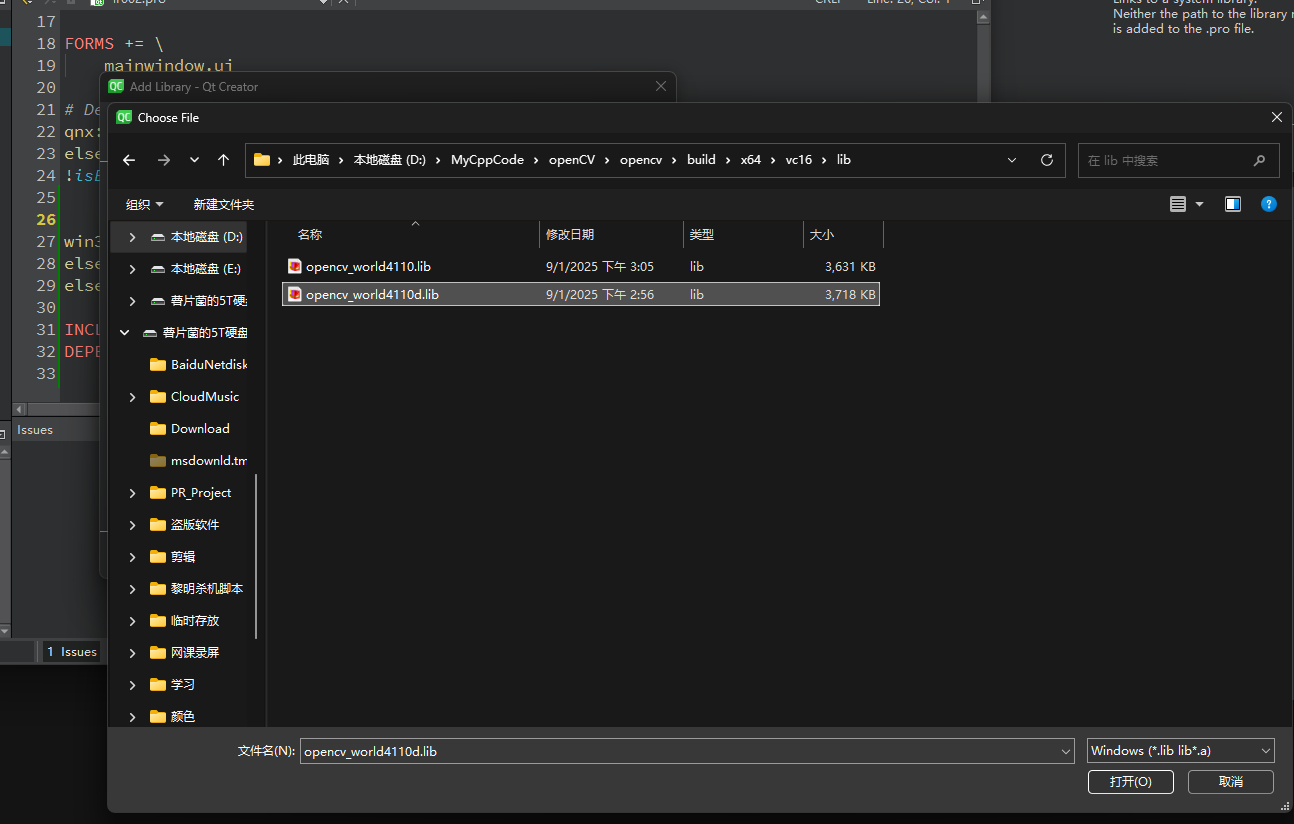
Task: Select the Download folder in sidebar
Action: 200,429
